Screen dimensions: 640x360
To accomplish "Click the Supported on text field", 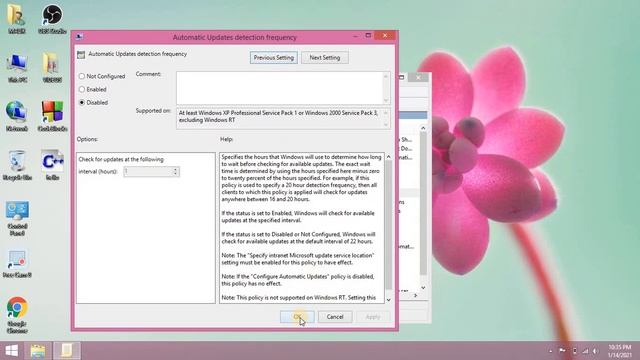I will [279, 118].
